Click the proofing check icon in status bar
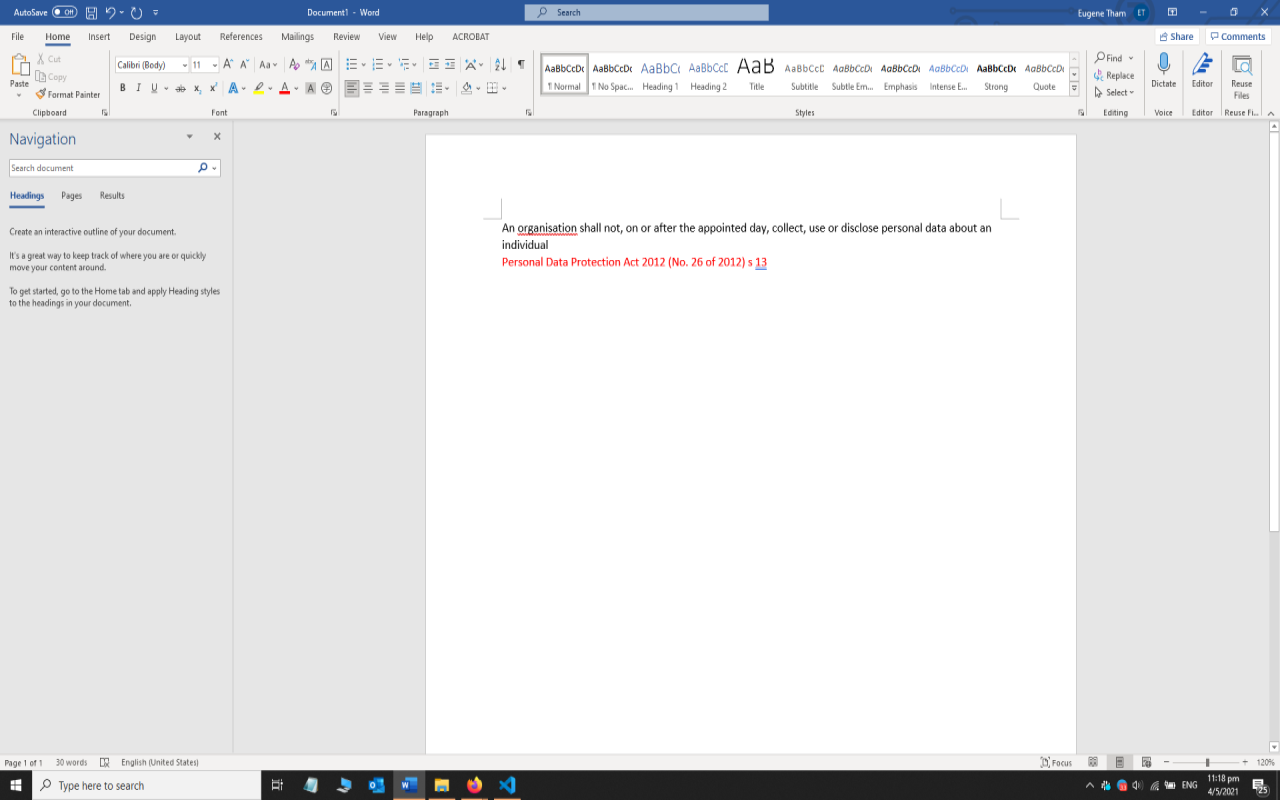The image size is (1280, 800). click(104, 762)
